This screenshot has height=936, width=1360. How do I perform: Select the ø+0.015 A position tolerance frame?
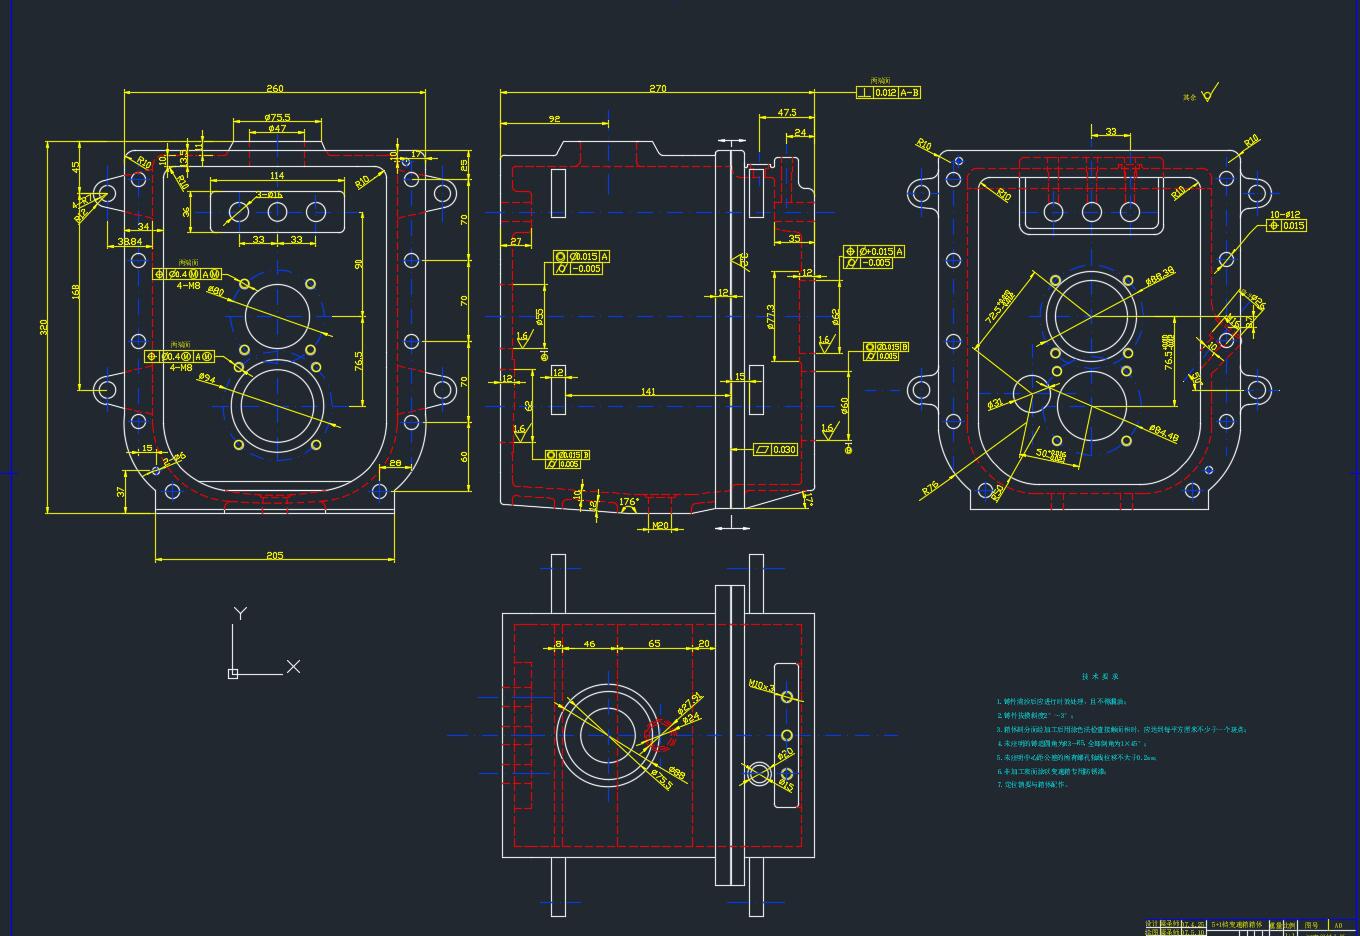[x=874, y=252]
